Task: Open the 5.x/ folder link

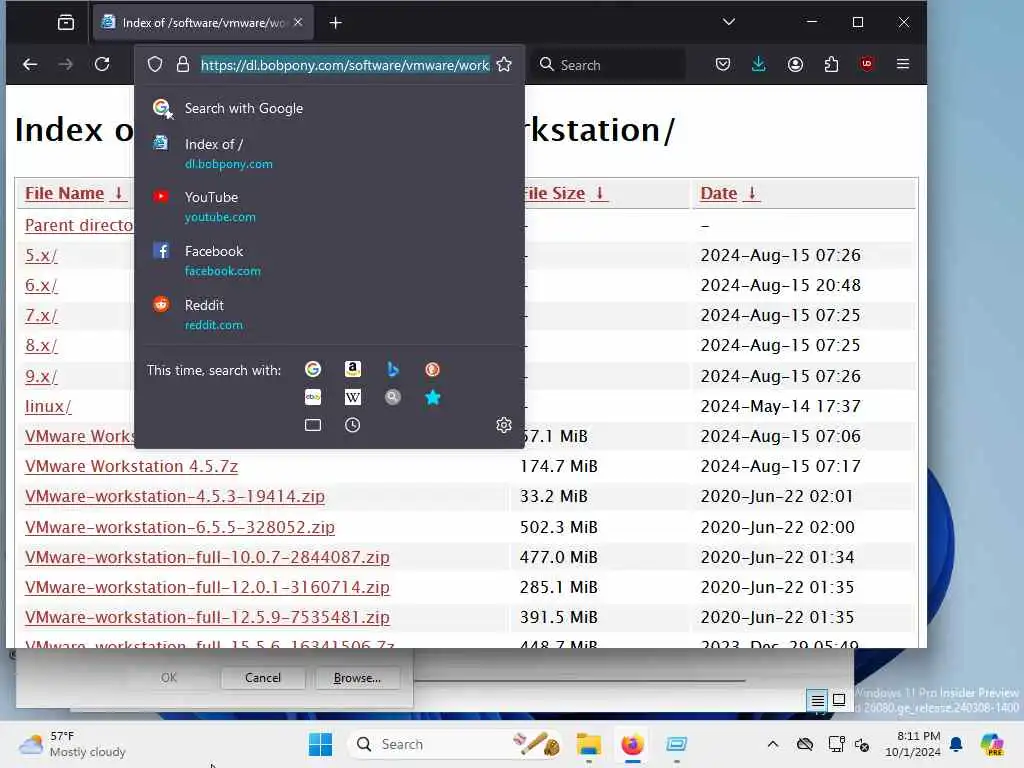Action: tap(41, 255)
